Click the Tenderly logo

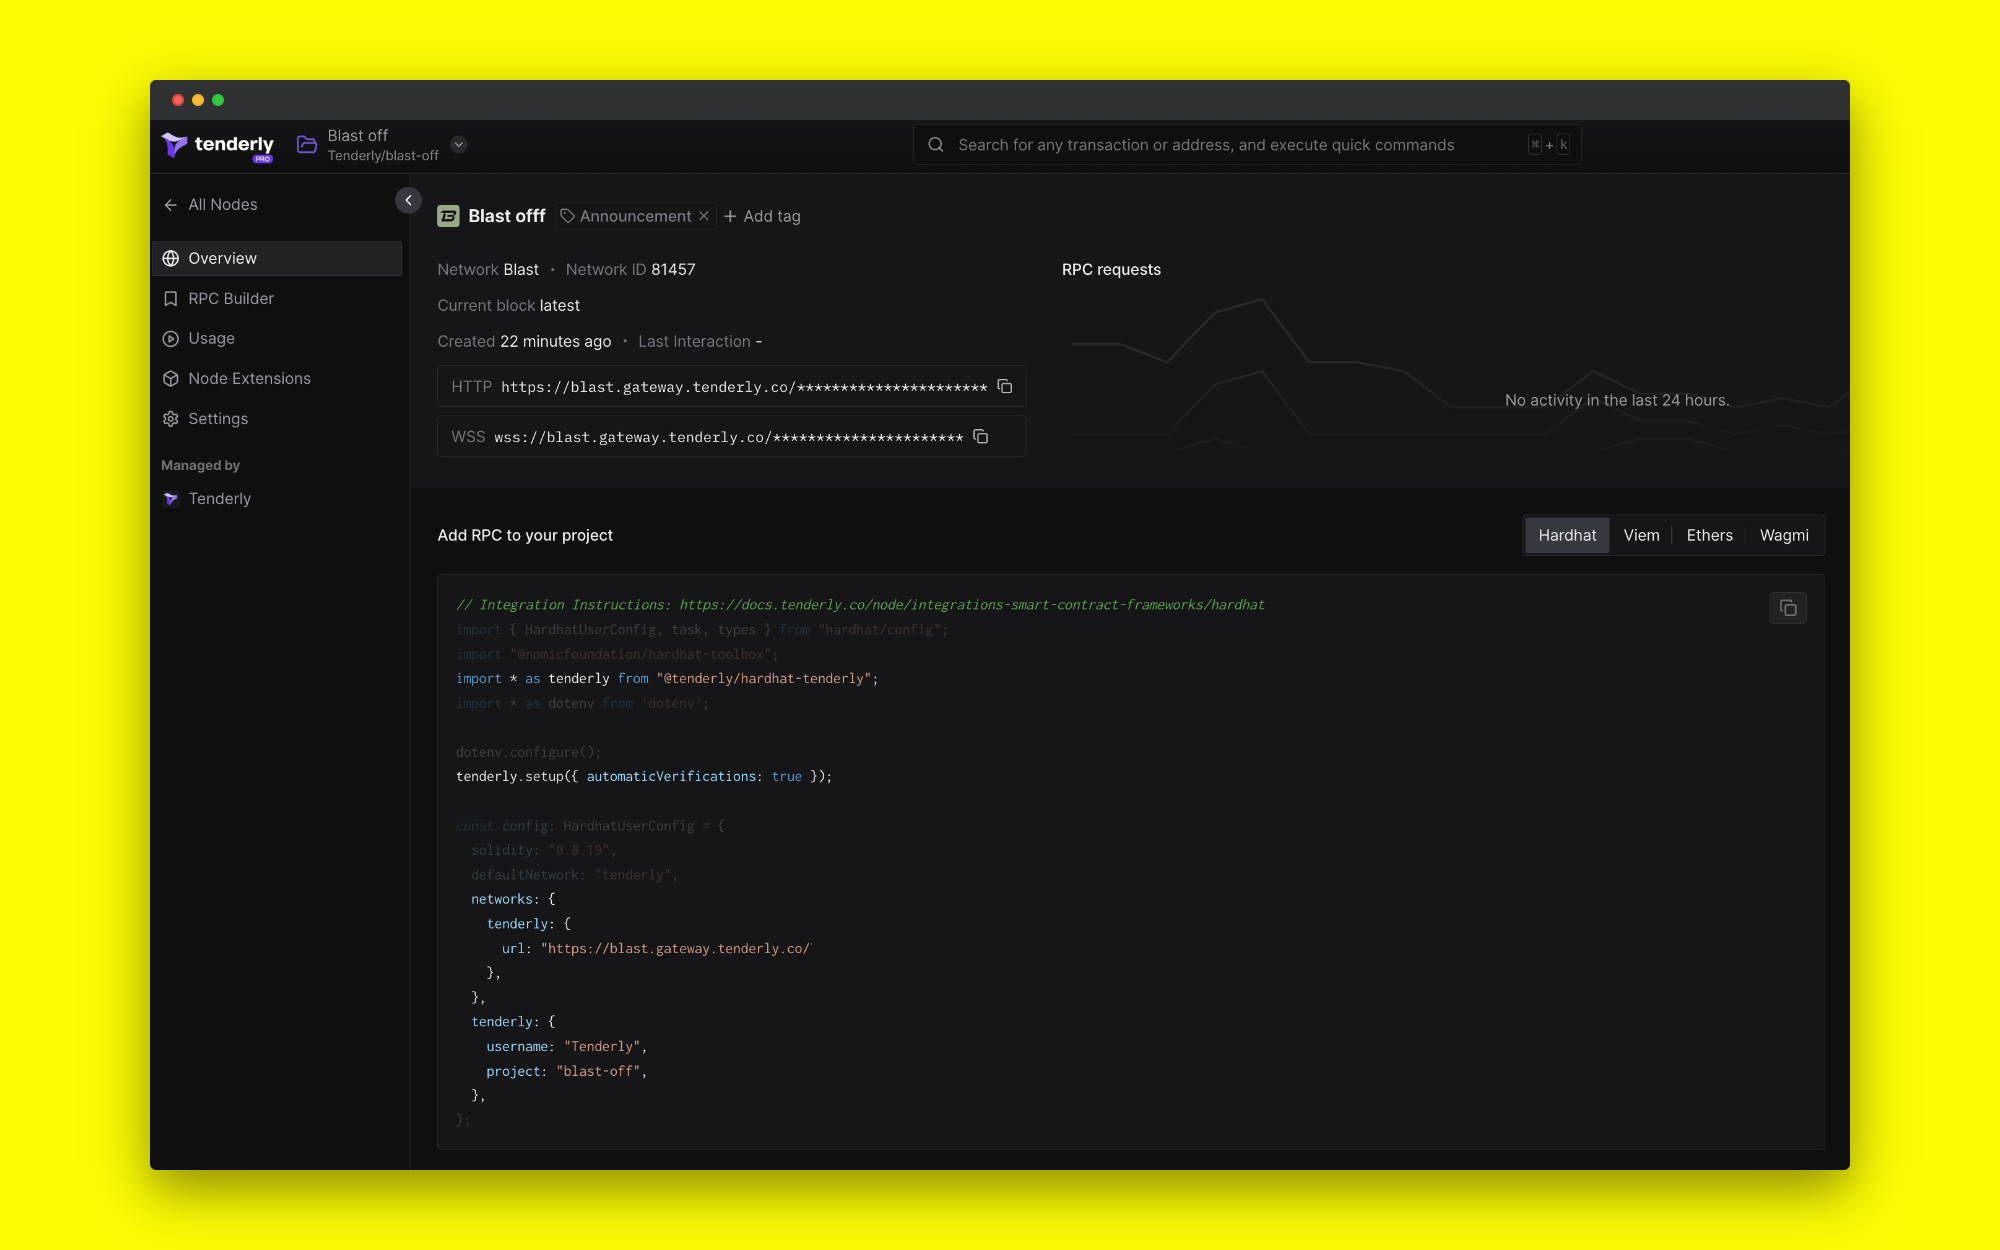(218, 145)
